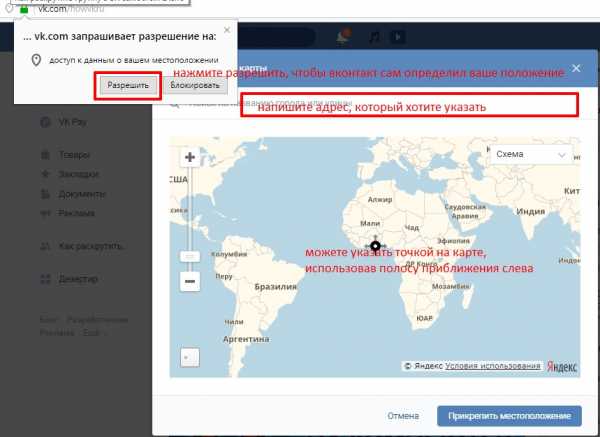Screen dimensions: 600x437
Task: Click ЮАР label on the map
Action: (x=424, y=318)
